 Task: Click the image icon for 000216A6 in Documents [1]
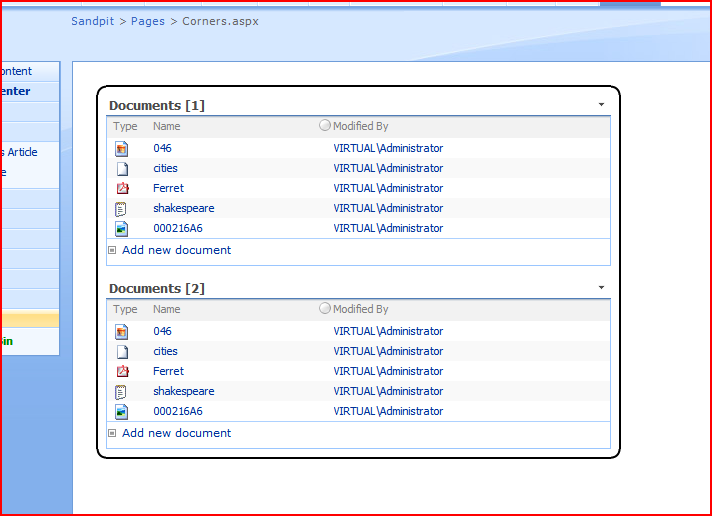(122, 229)
